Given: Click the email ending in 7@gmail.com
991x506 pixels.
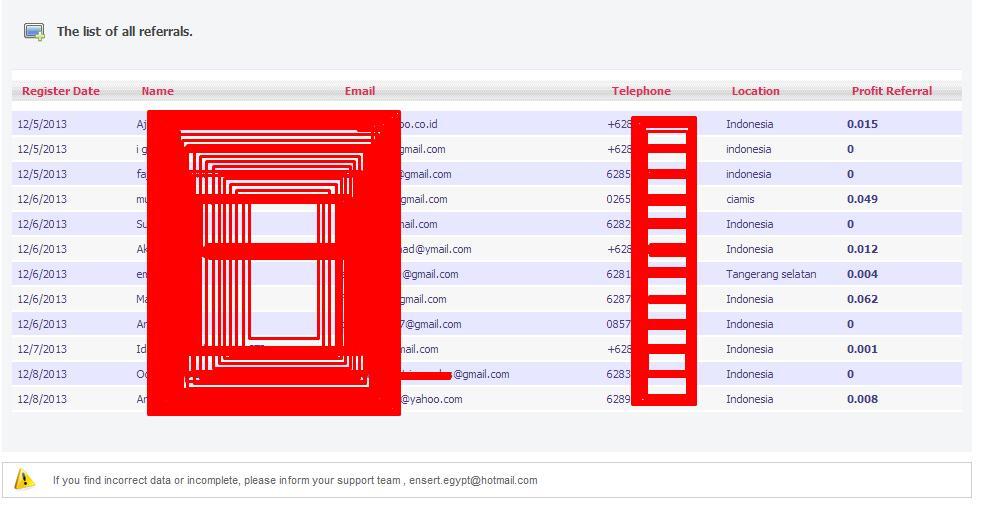Looking at the screenshot, I should tap(431, 324).
